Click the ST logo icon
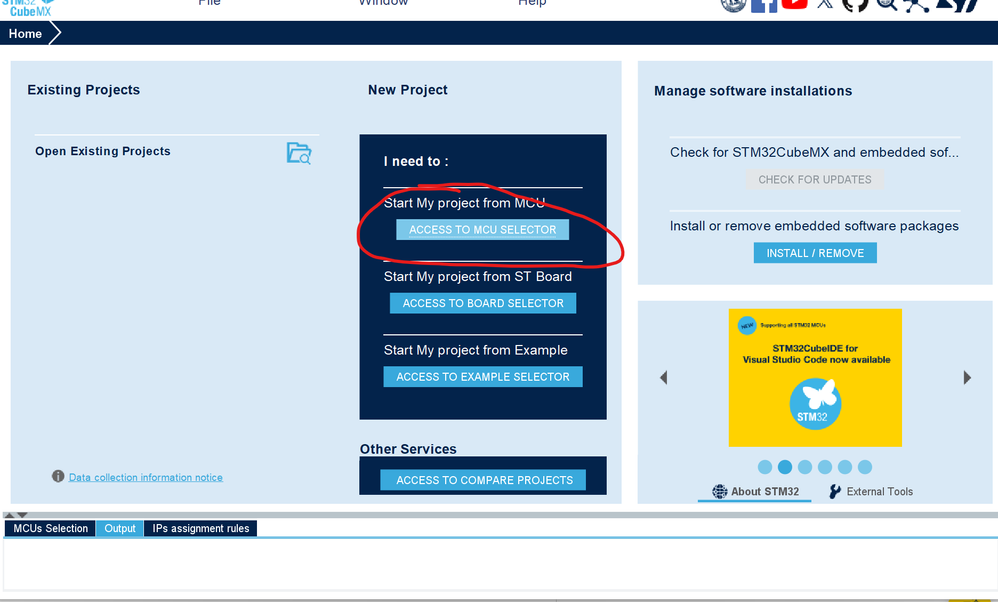The width and height of the screenshot is (998, 602). pos(957,5)
